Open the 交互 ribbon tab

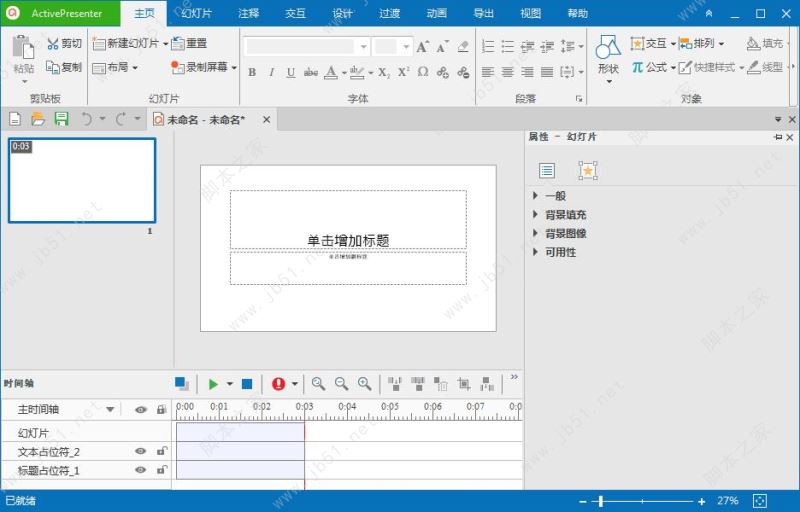(x=295, y=13)
